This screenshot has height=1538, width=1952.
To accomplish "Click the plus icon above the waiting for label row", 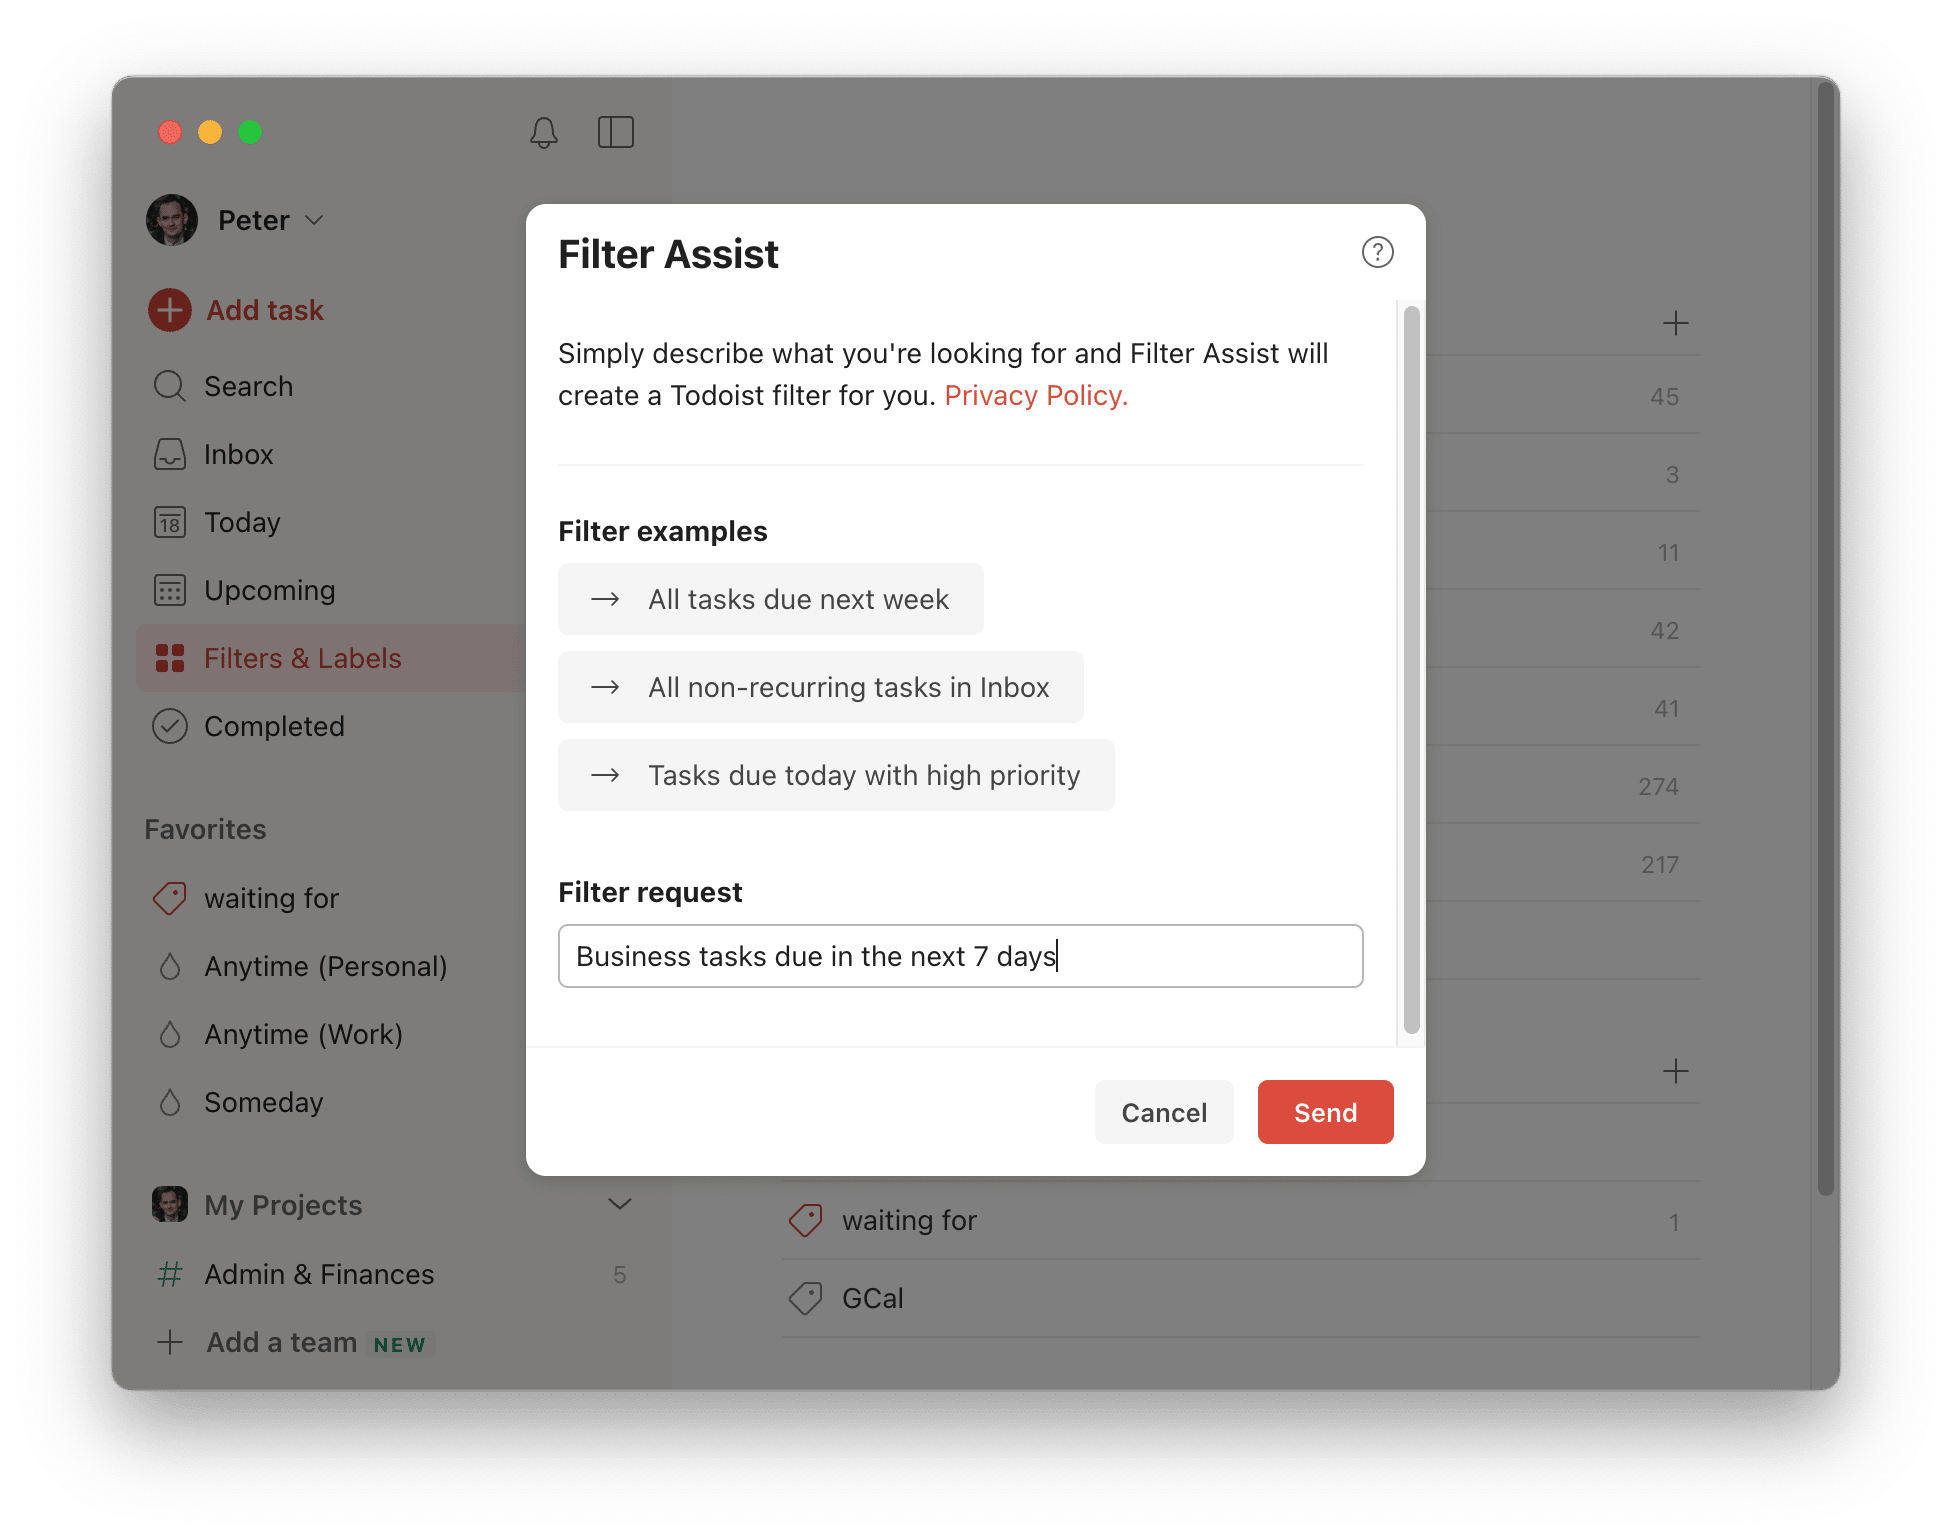I will (x=1675, y=1071).
